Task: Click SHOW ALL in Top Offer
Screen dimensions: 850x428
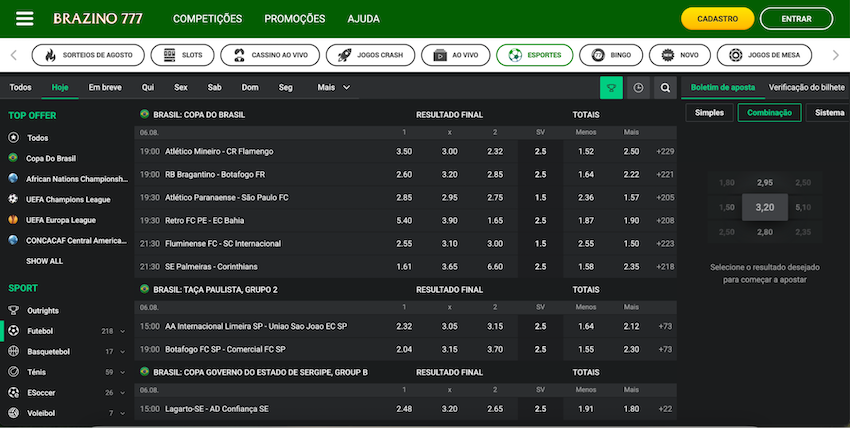Action: click(44, 261)
